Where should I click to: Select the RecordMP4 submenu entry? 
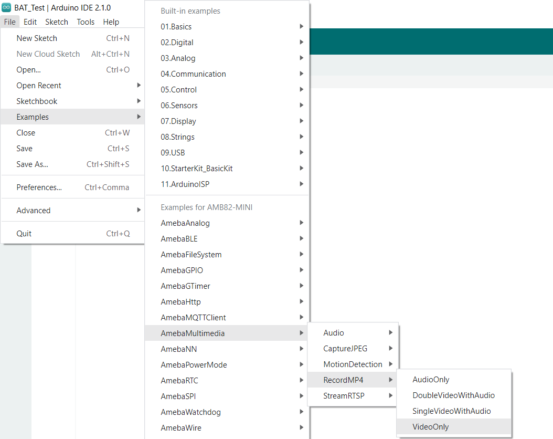point(353,380)
